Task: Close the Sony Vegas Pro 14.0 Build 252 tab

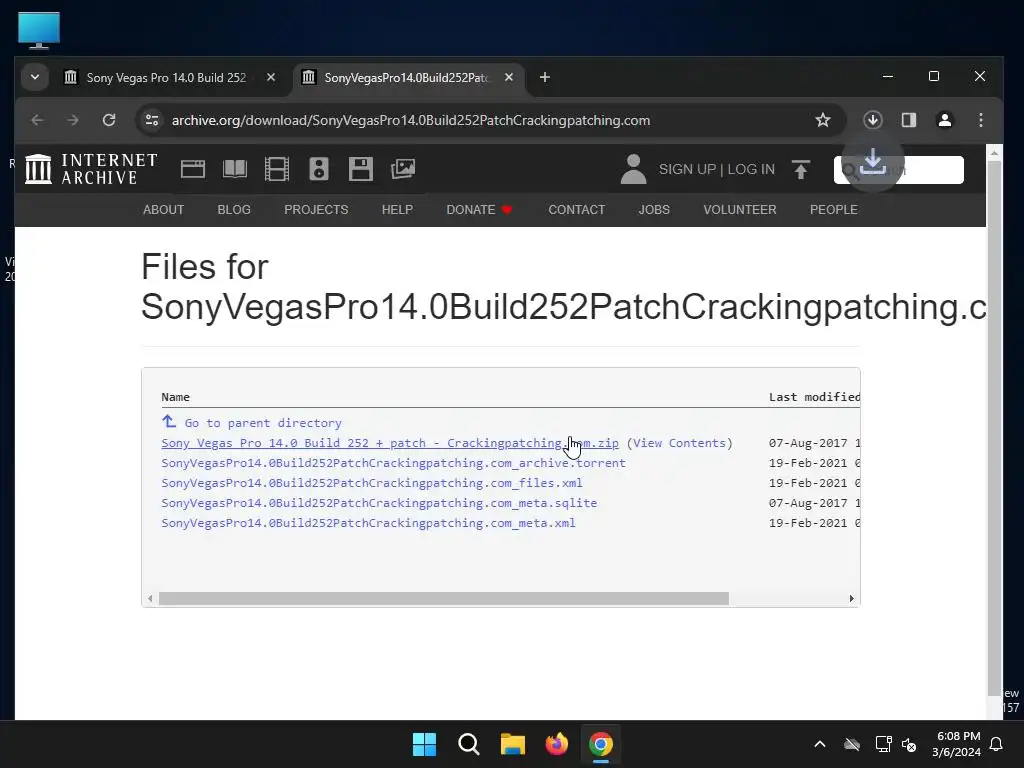Action: click(270, 77)
